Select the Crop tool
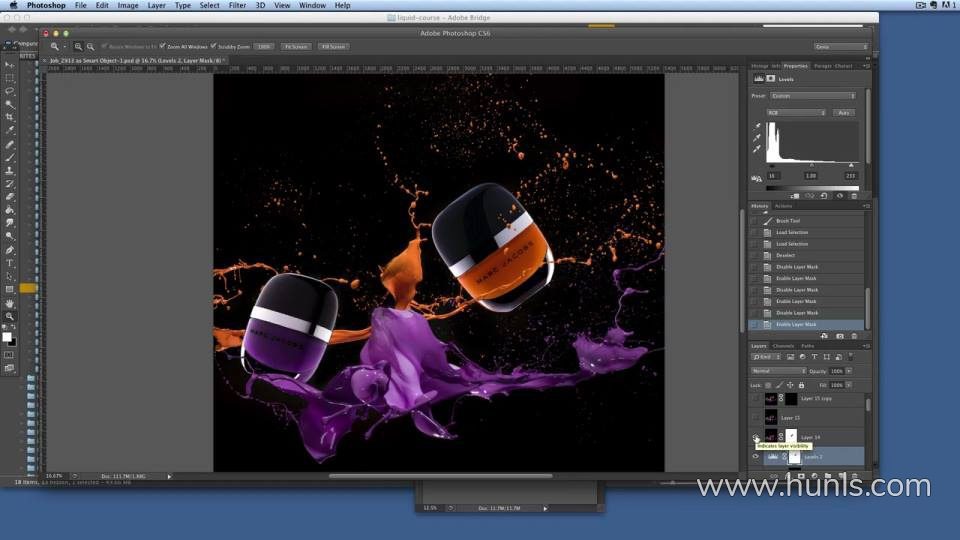The image size is (960, 540). [x=9, y=117]
